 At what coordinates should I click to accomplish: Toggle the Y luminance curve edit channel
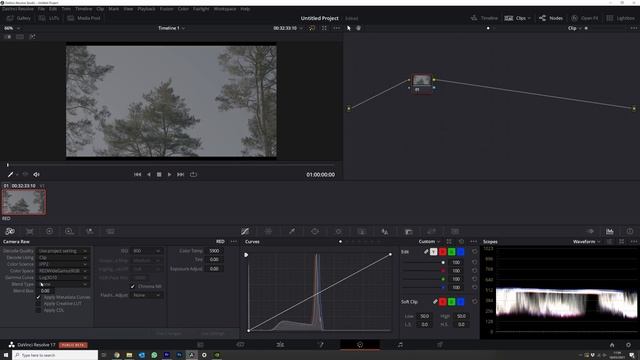[x=433, y=252]
